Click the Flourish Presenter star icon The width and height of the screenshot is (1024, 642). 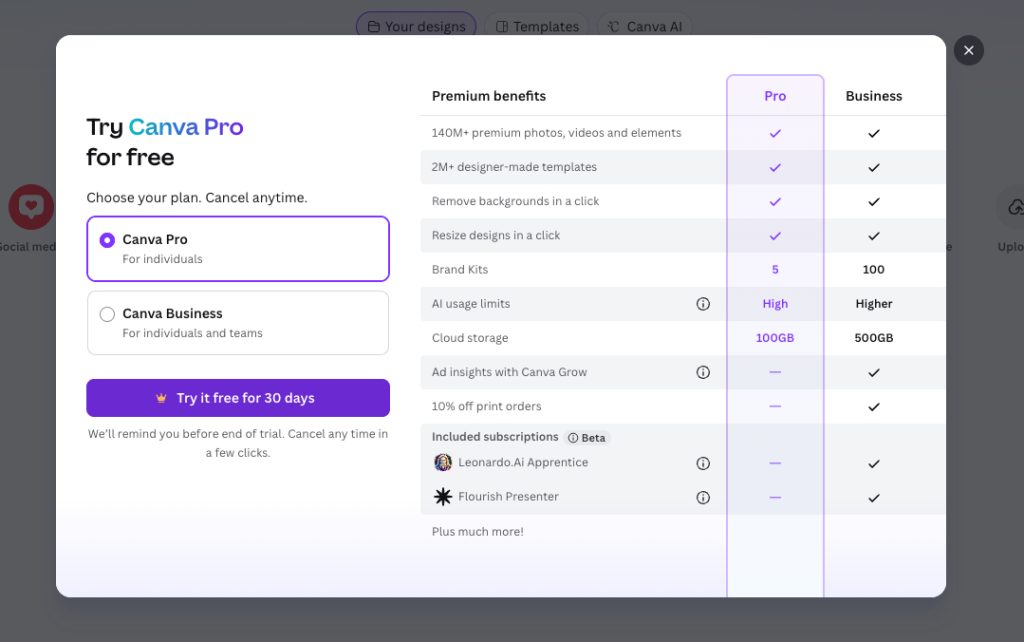coord(443,496)
